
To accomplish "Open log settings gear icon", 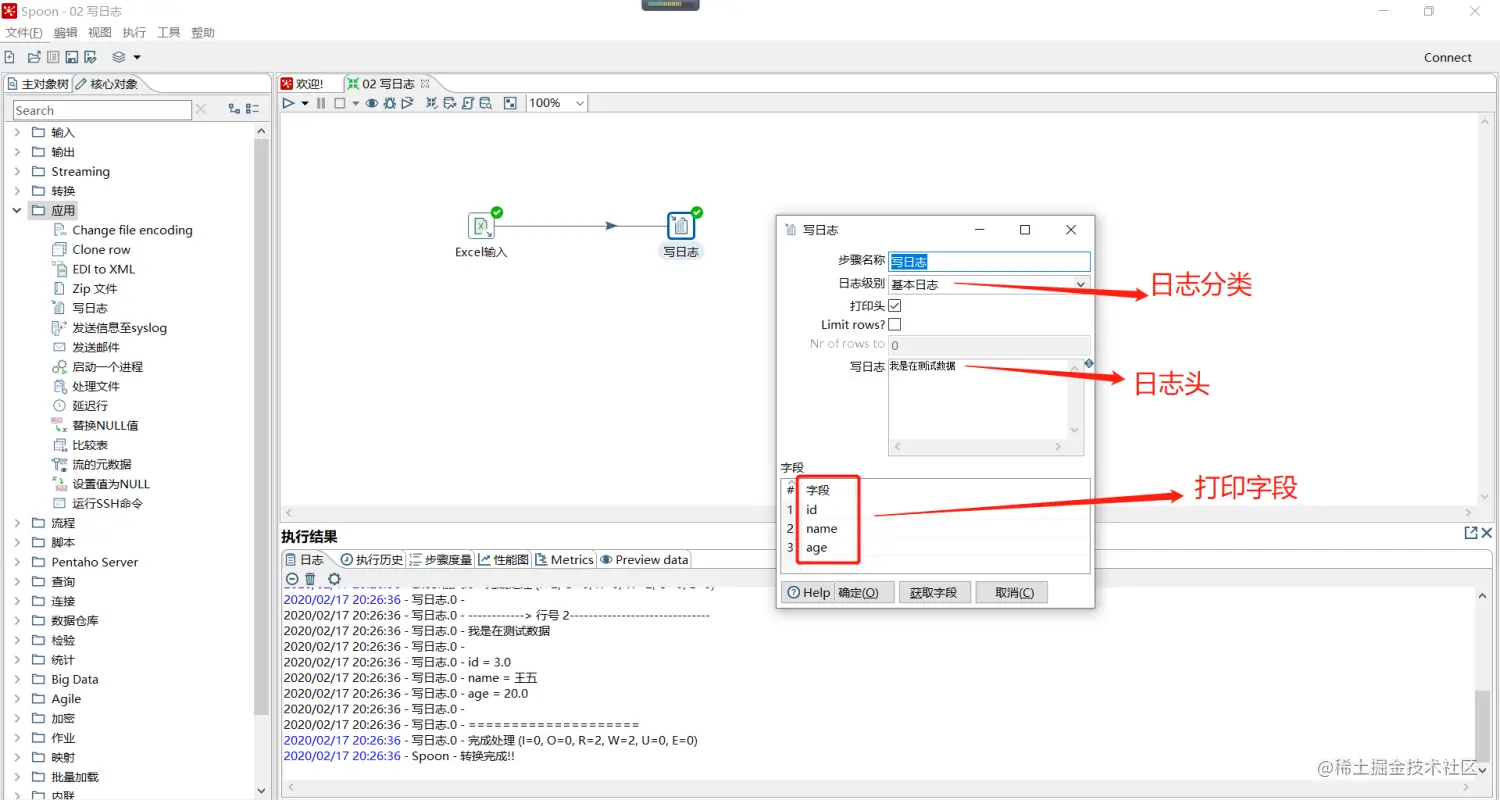I will point(334,579).
